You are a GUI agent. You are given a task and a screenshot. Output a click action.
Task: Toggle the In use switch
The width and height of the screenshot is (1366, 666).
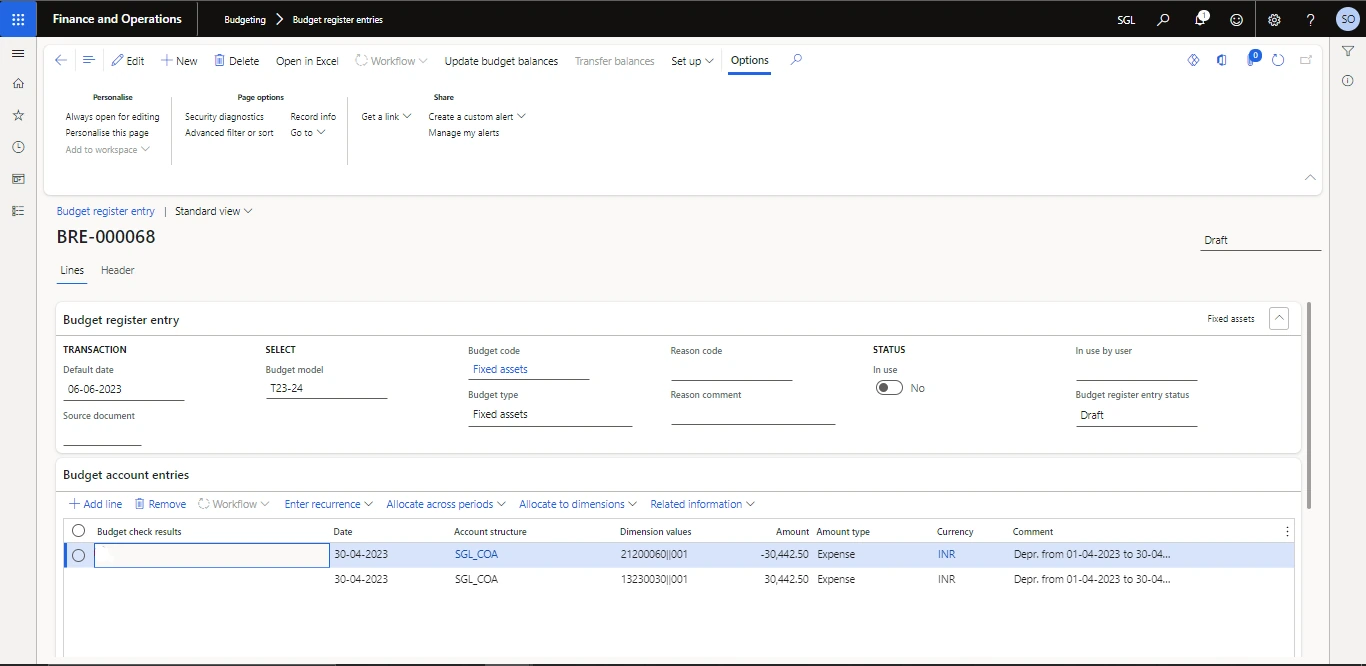pyautogui.click(x=889, y=388)
